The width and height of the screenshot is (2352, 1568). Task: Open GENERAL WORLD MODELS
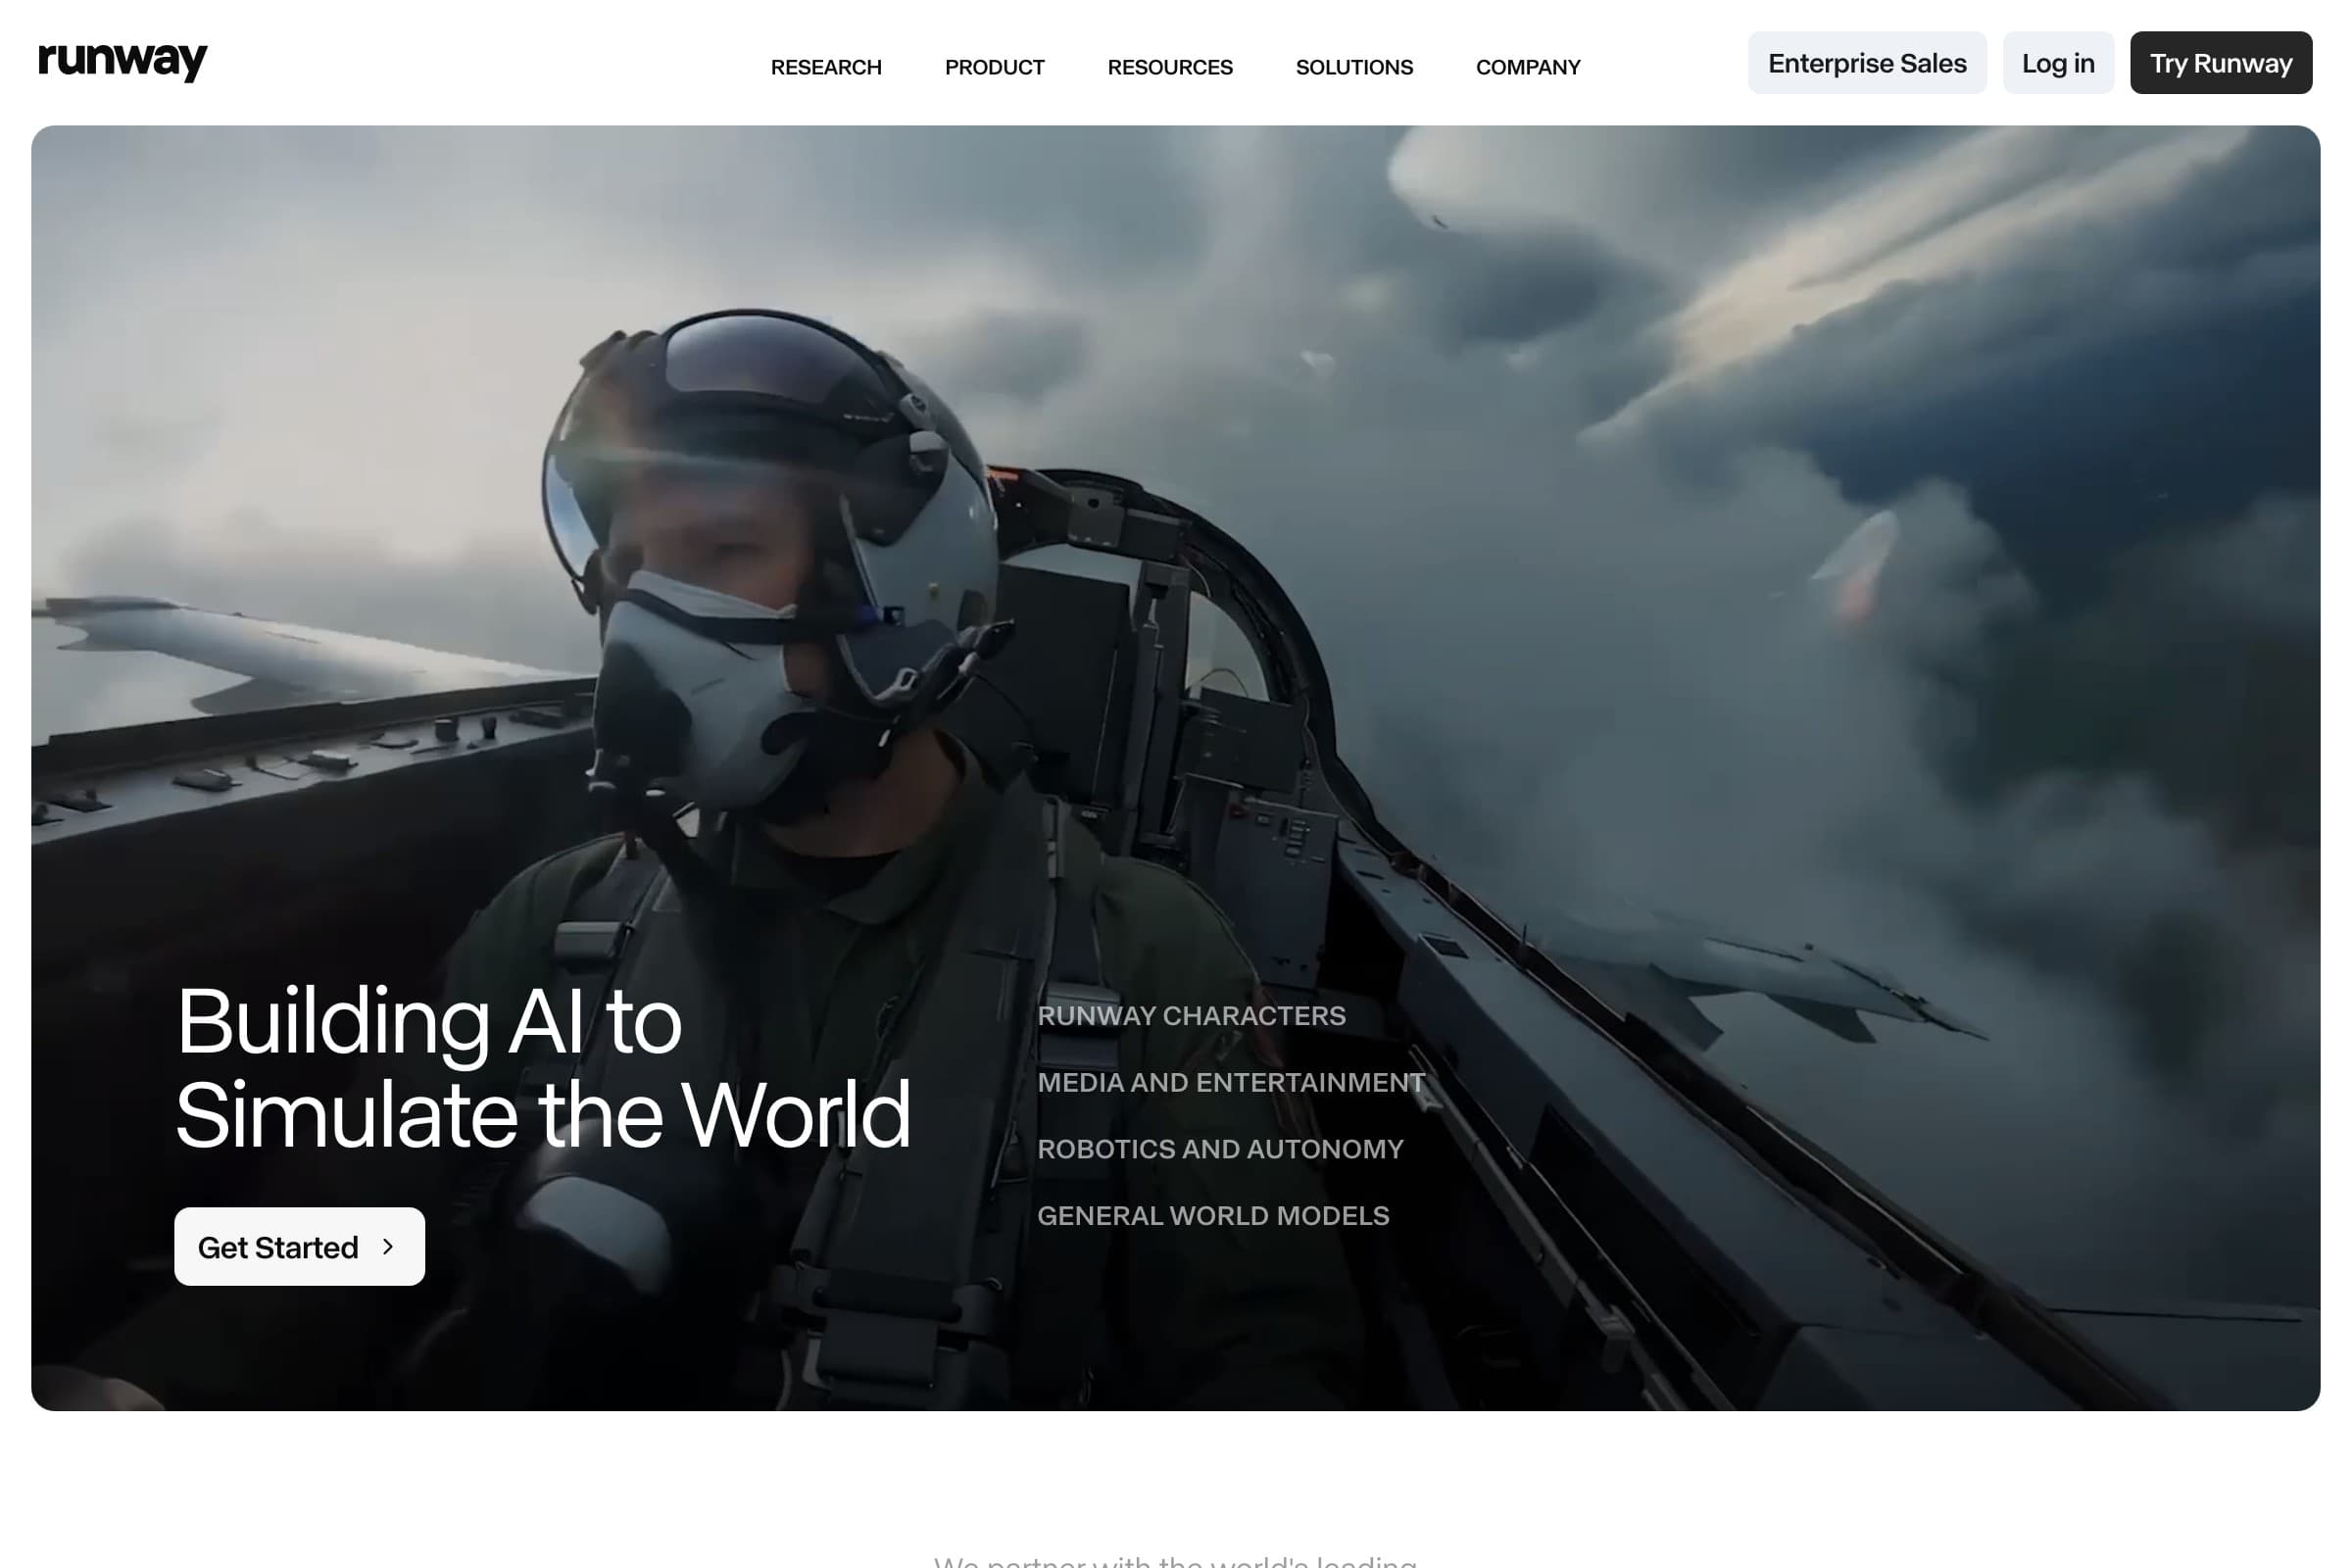[x=1213, y=1215]
